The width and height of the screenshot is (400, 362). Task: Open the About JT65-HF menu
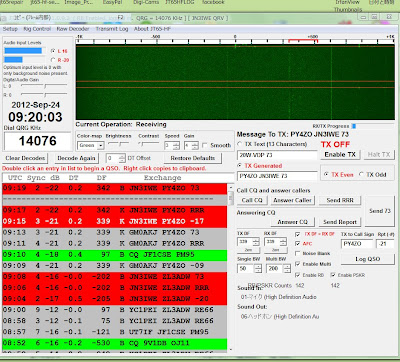(x=152, y=29)
